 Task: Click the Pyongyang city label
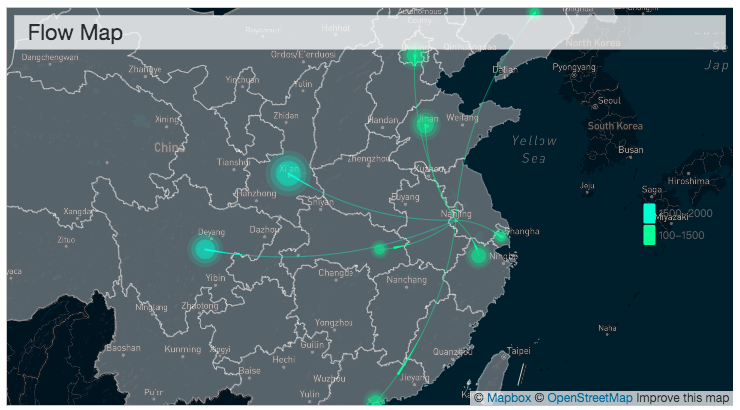click(573, 67)
